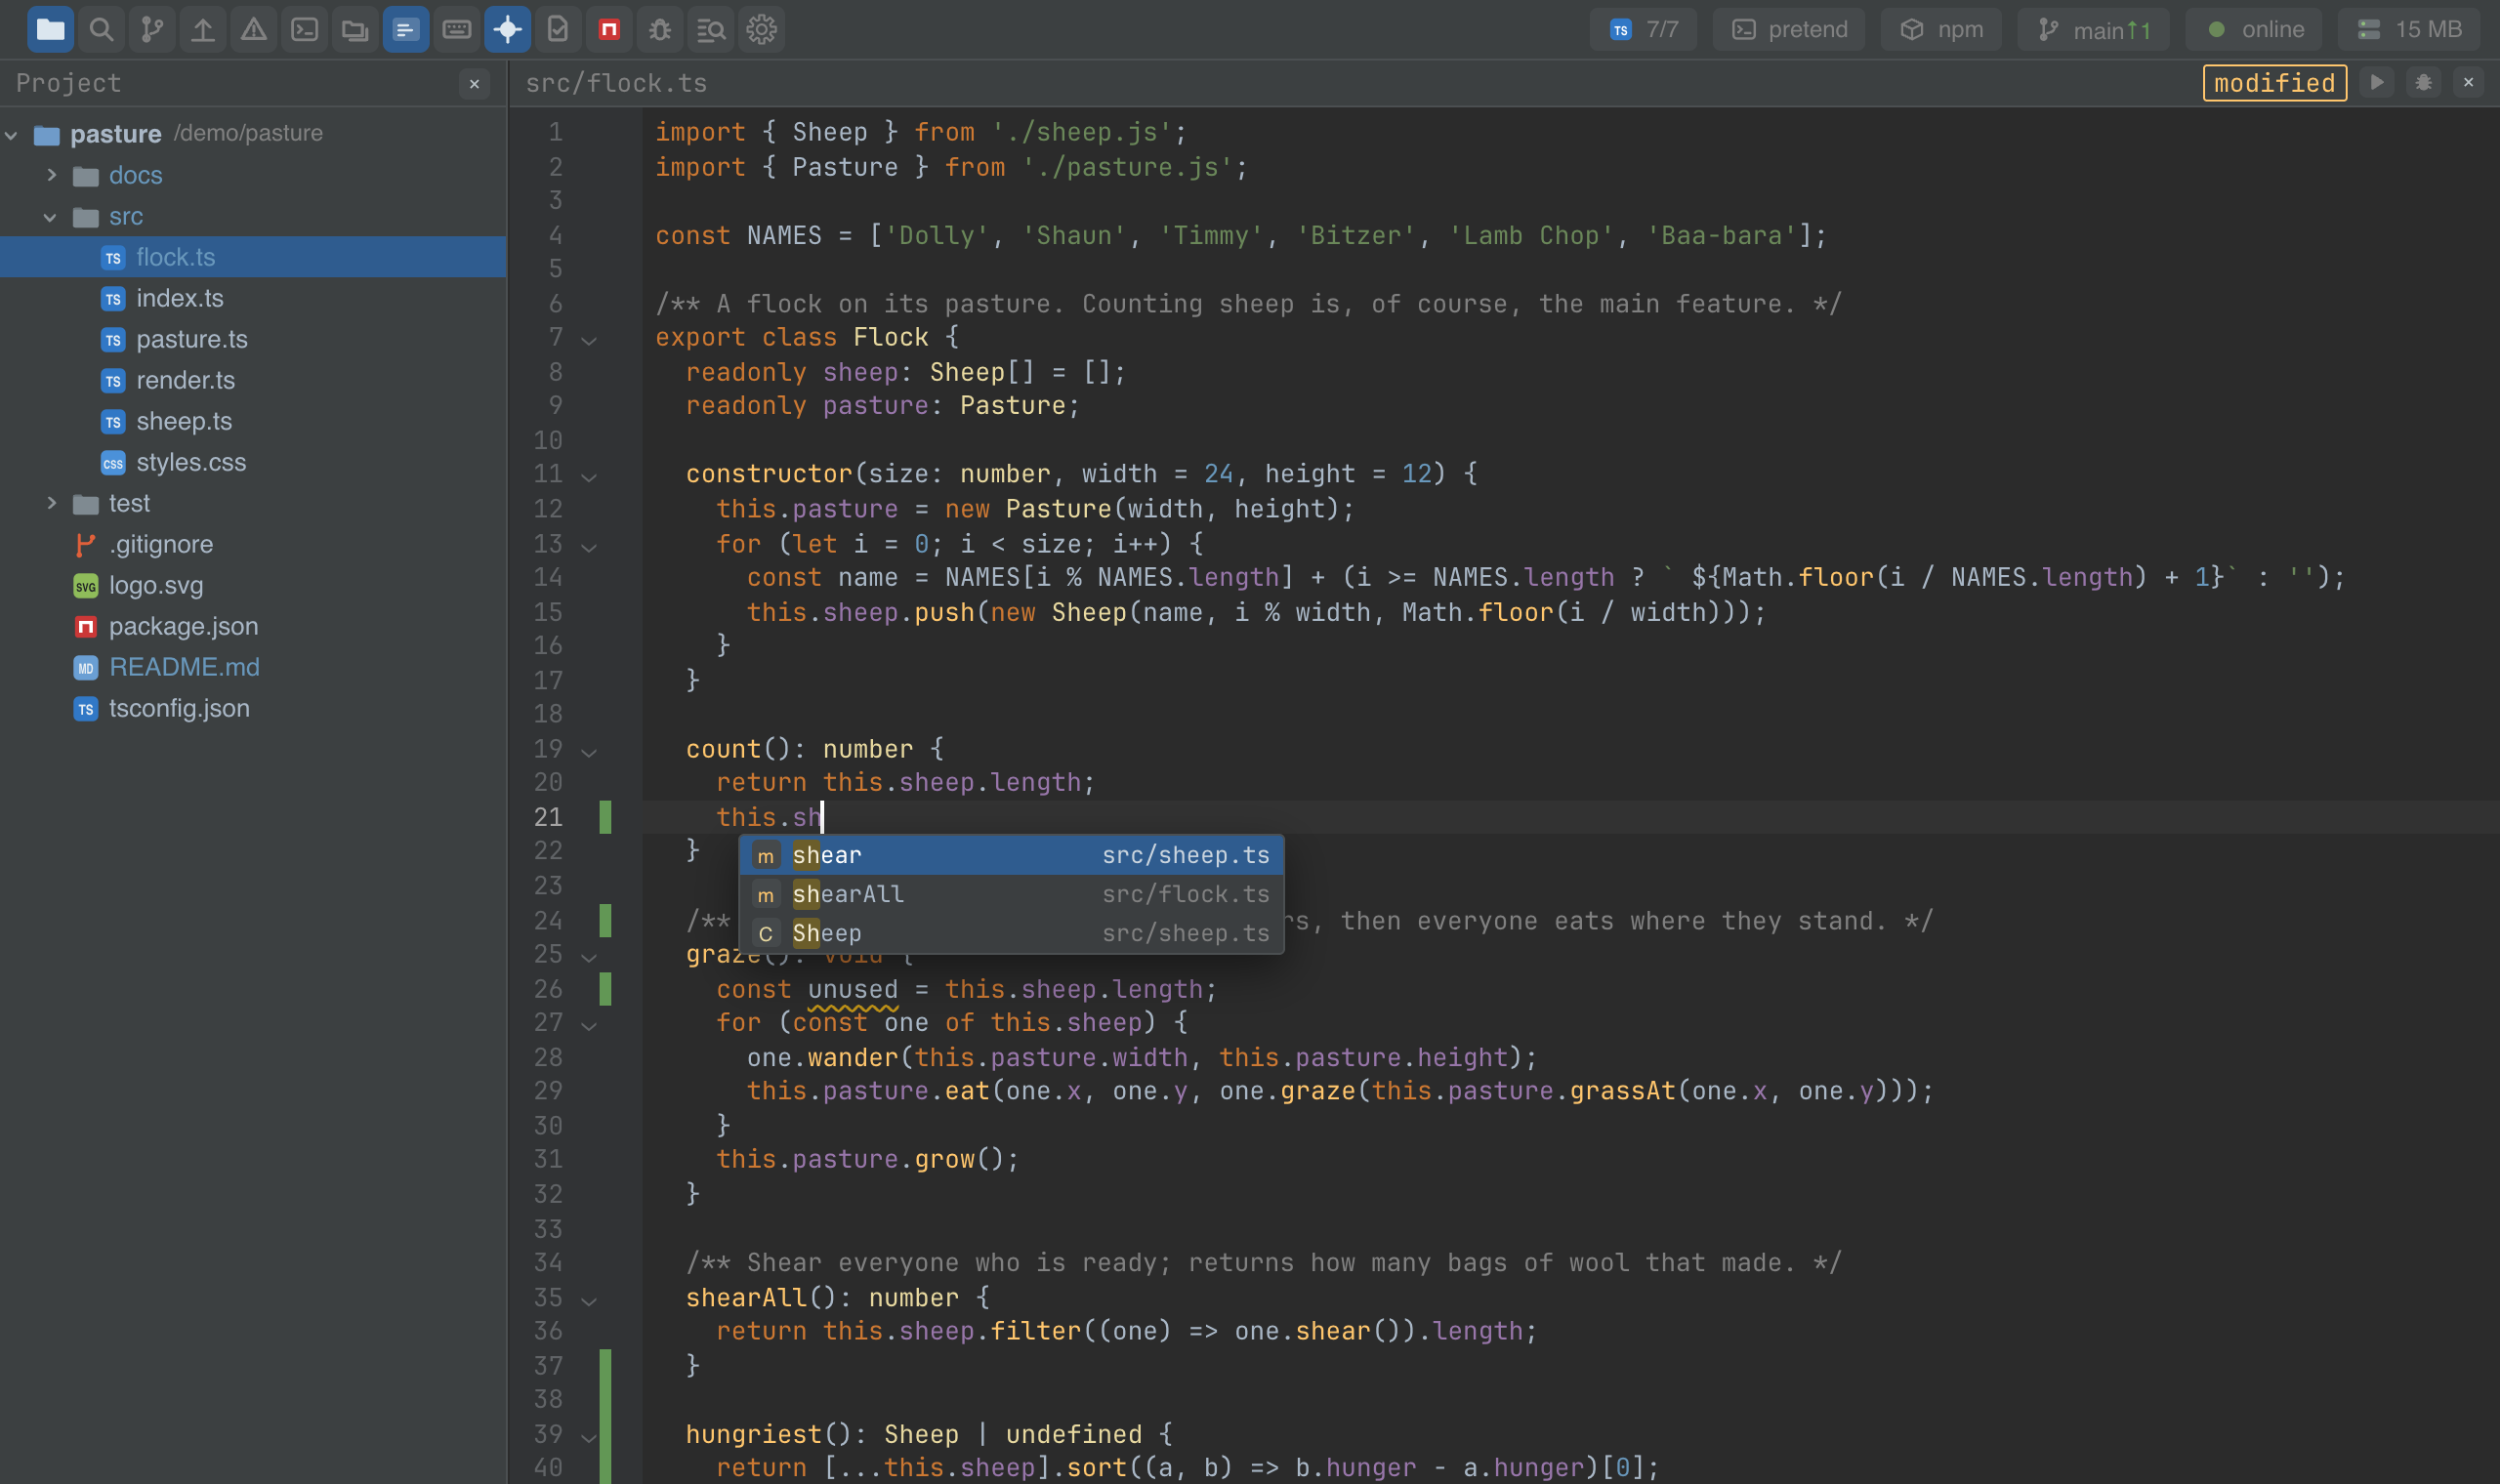
Task: Click the red npm toolbar icon
Action: point(609,29)
